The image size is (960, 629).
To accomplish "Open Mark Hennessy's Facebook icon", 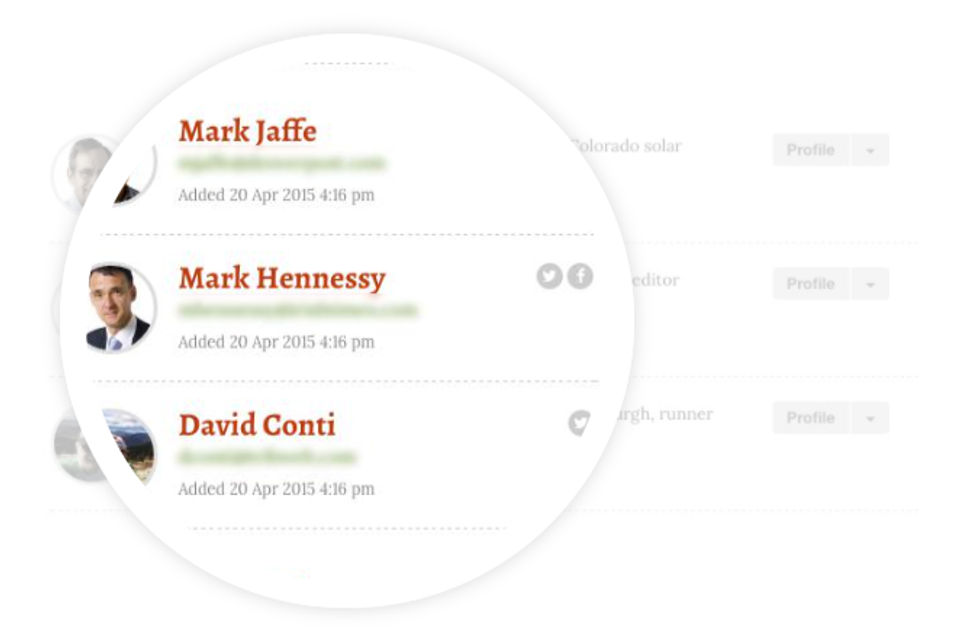I will [580, 277].
